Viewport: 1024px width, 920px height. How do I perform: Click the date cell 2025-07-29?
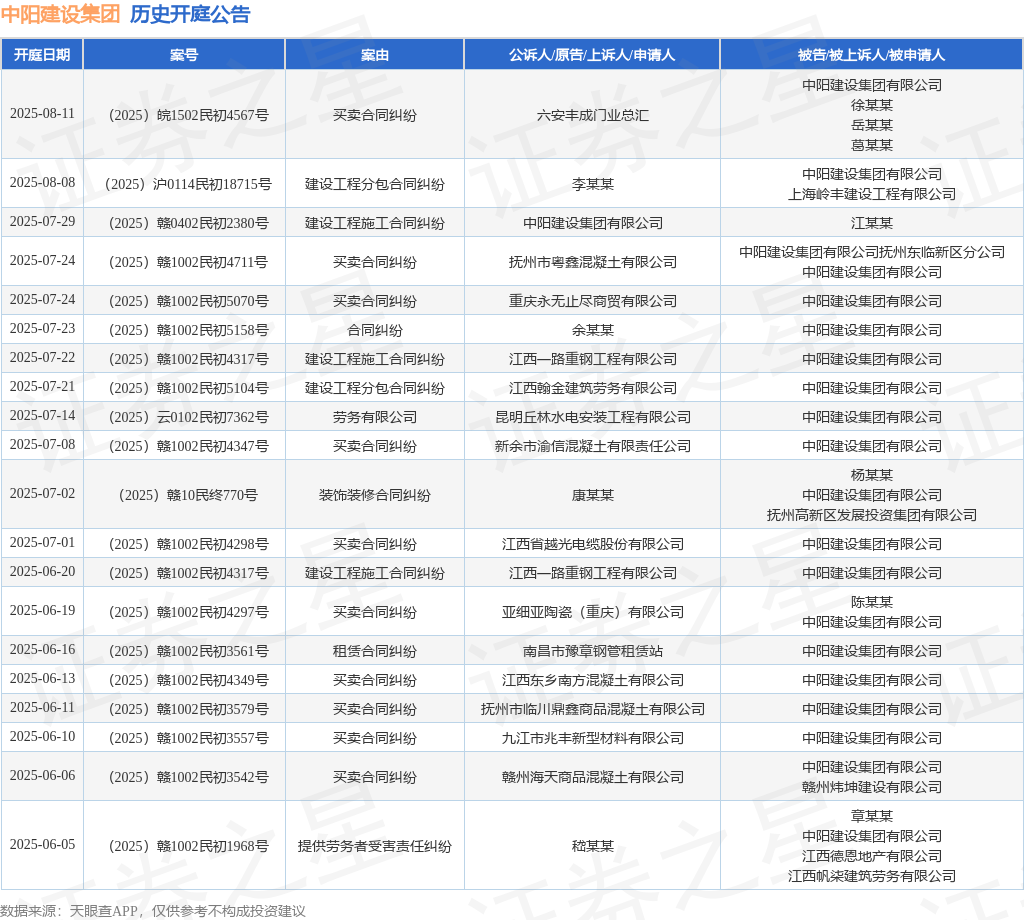pyautogui.click(x=42, y=222)
